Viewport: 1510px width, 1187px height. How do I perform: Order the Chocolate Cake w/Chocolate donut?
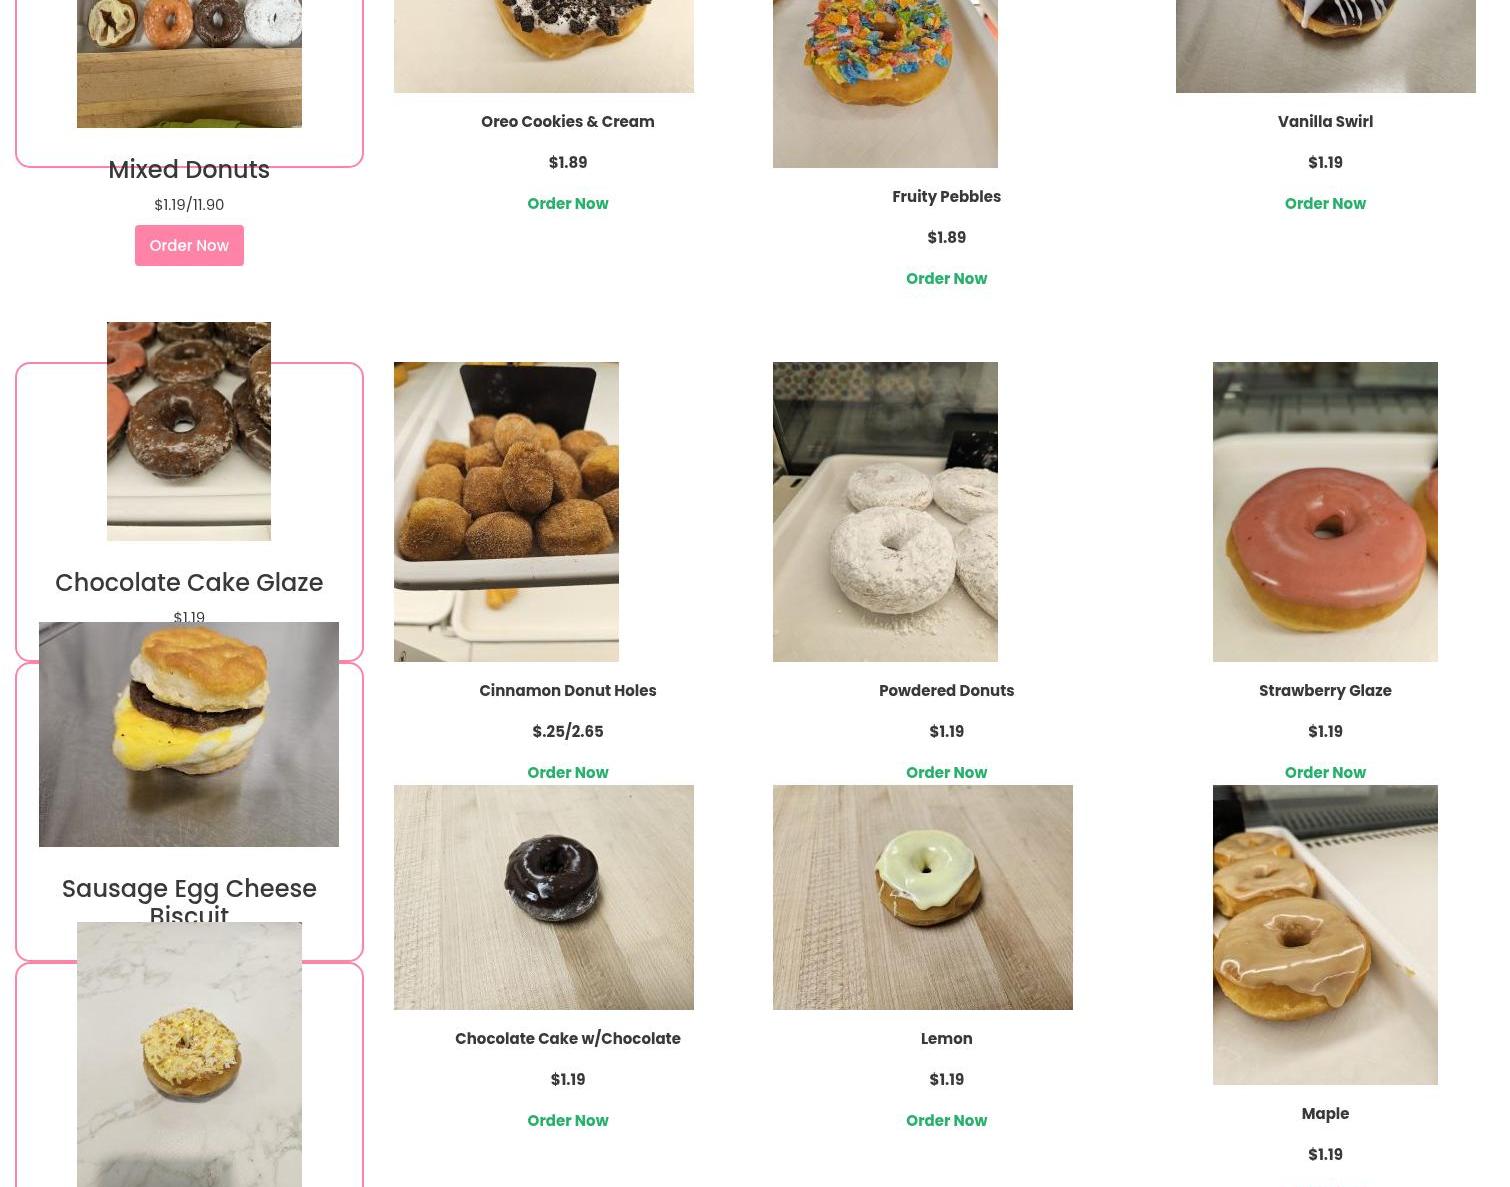pyautogui.click(x=567, y=1120)
